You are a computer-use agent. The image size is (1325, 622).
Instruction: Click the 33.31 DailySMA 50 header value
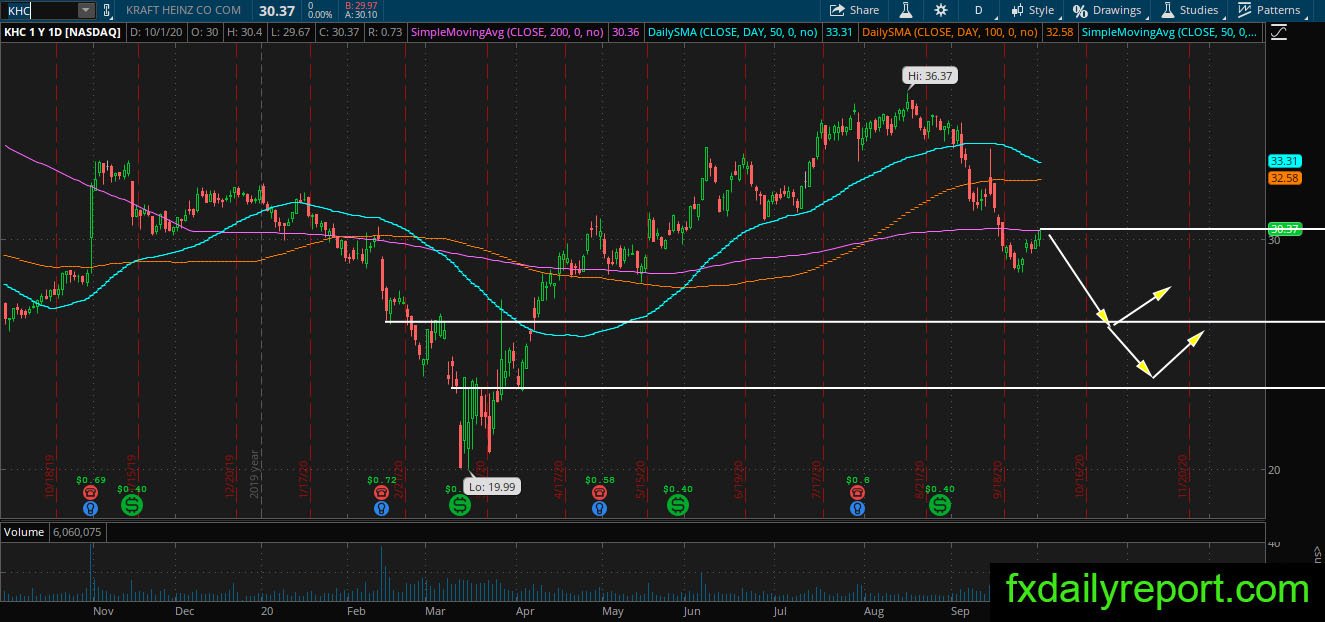point(840,32)
